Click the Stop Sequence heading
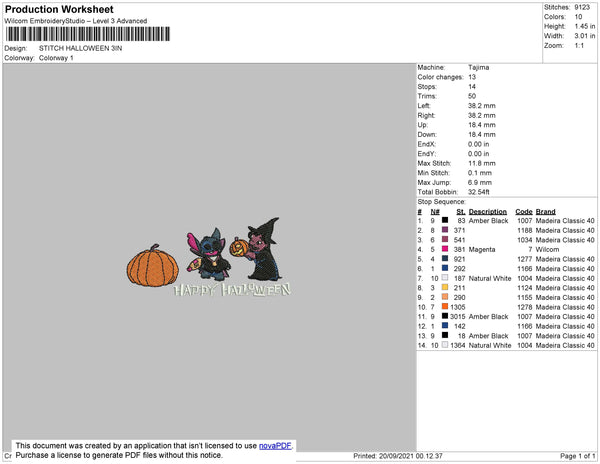600x464 pixels. click(x=442, y=202)
